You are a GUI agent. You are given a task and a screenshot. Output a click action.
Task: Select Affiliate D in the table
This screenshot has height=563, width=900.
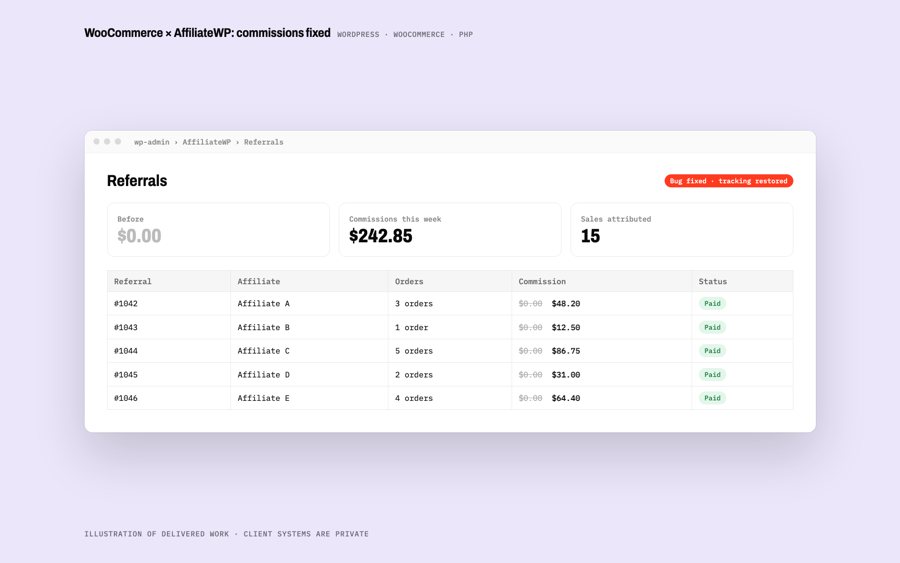pyautogui.click(x=263, y=375)
